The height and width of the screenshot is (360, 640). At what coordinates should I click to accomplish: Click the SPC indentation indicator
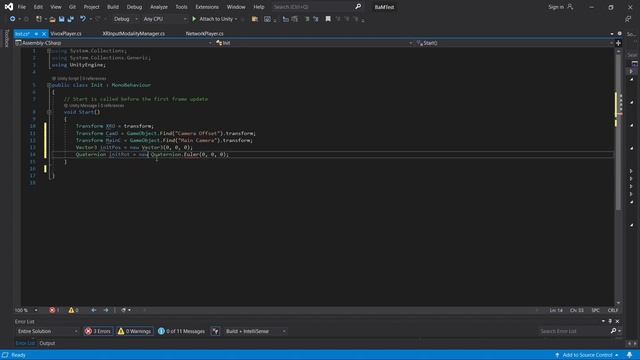[596, 310]
